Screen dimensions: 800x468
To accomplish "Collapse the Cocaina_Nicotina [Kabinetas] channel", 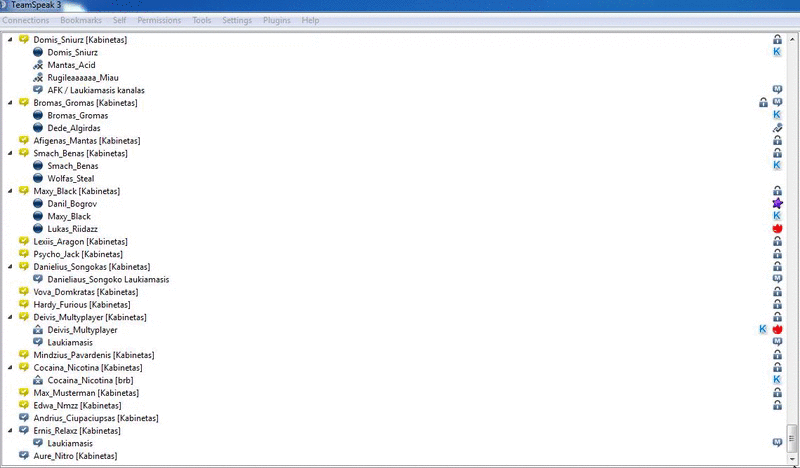I will point(10,367).
